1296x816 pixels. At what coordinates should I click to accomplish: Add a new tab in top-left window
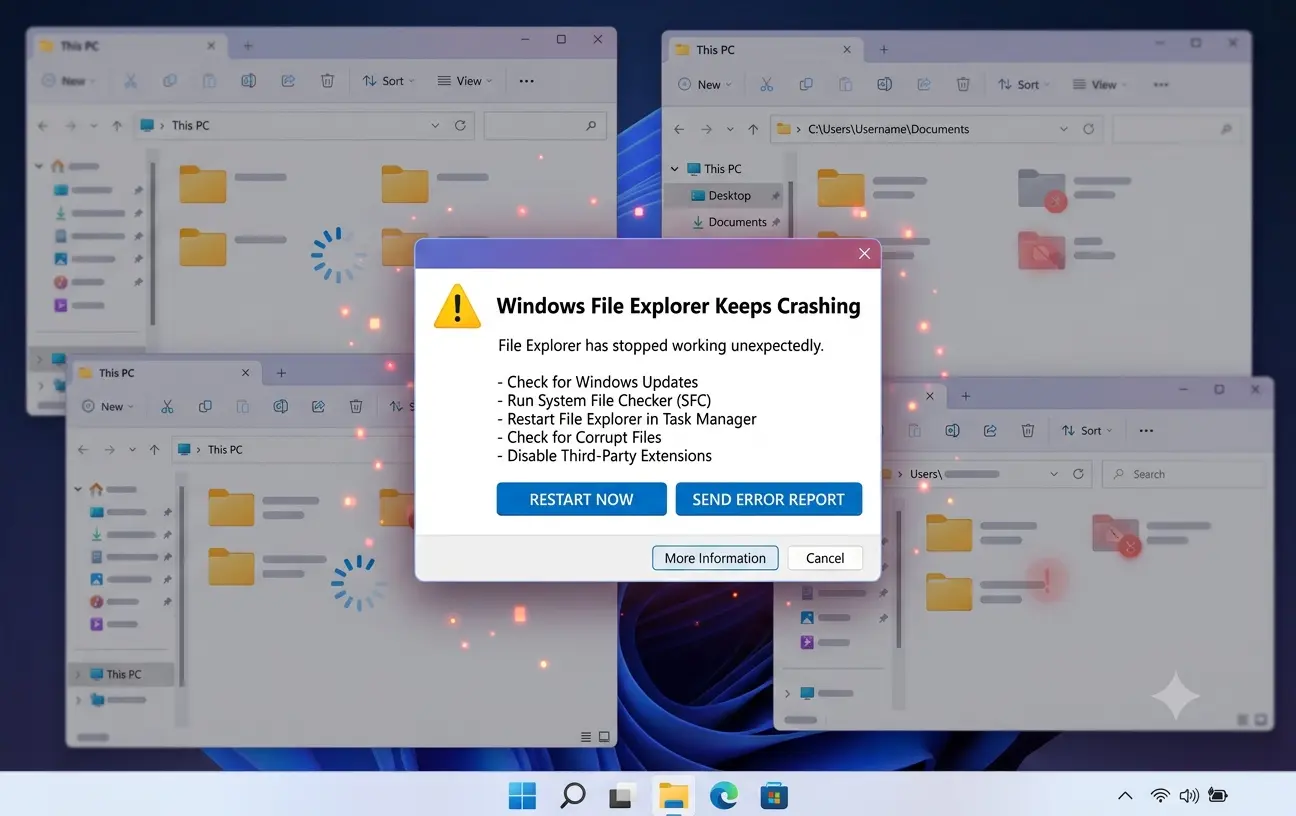click(x=248, y=46)
